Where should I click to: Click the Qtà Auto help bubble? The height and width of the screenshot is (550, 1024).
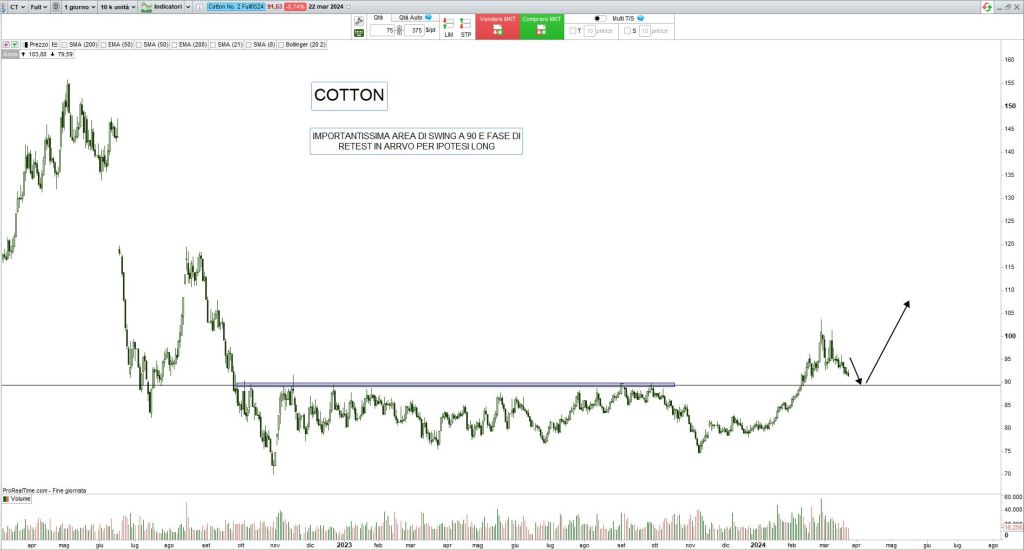(x=428, y=18)
